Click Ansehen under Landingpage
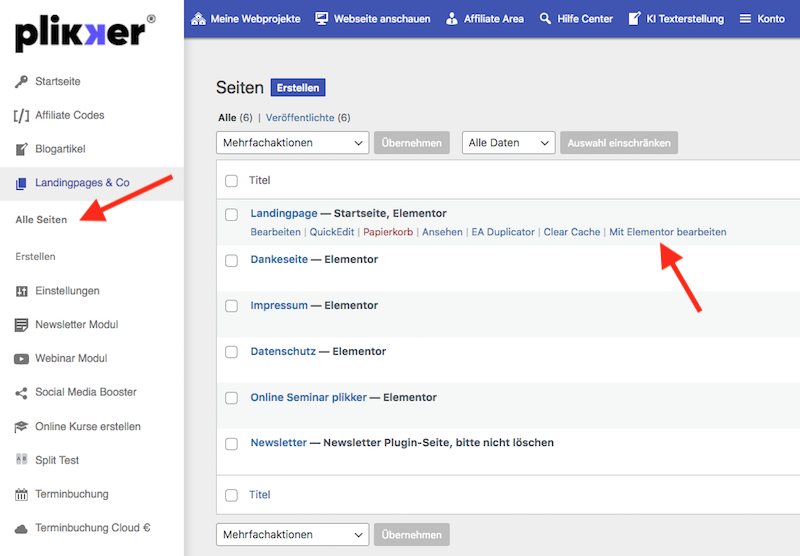The width and height of the screenshot is (800, 556). point(442,232)
